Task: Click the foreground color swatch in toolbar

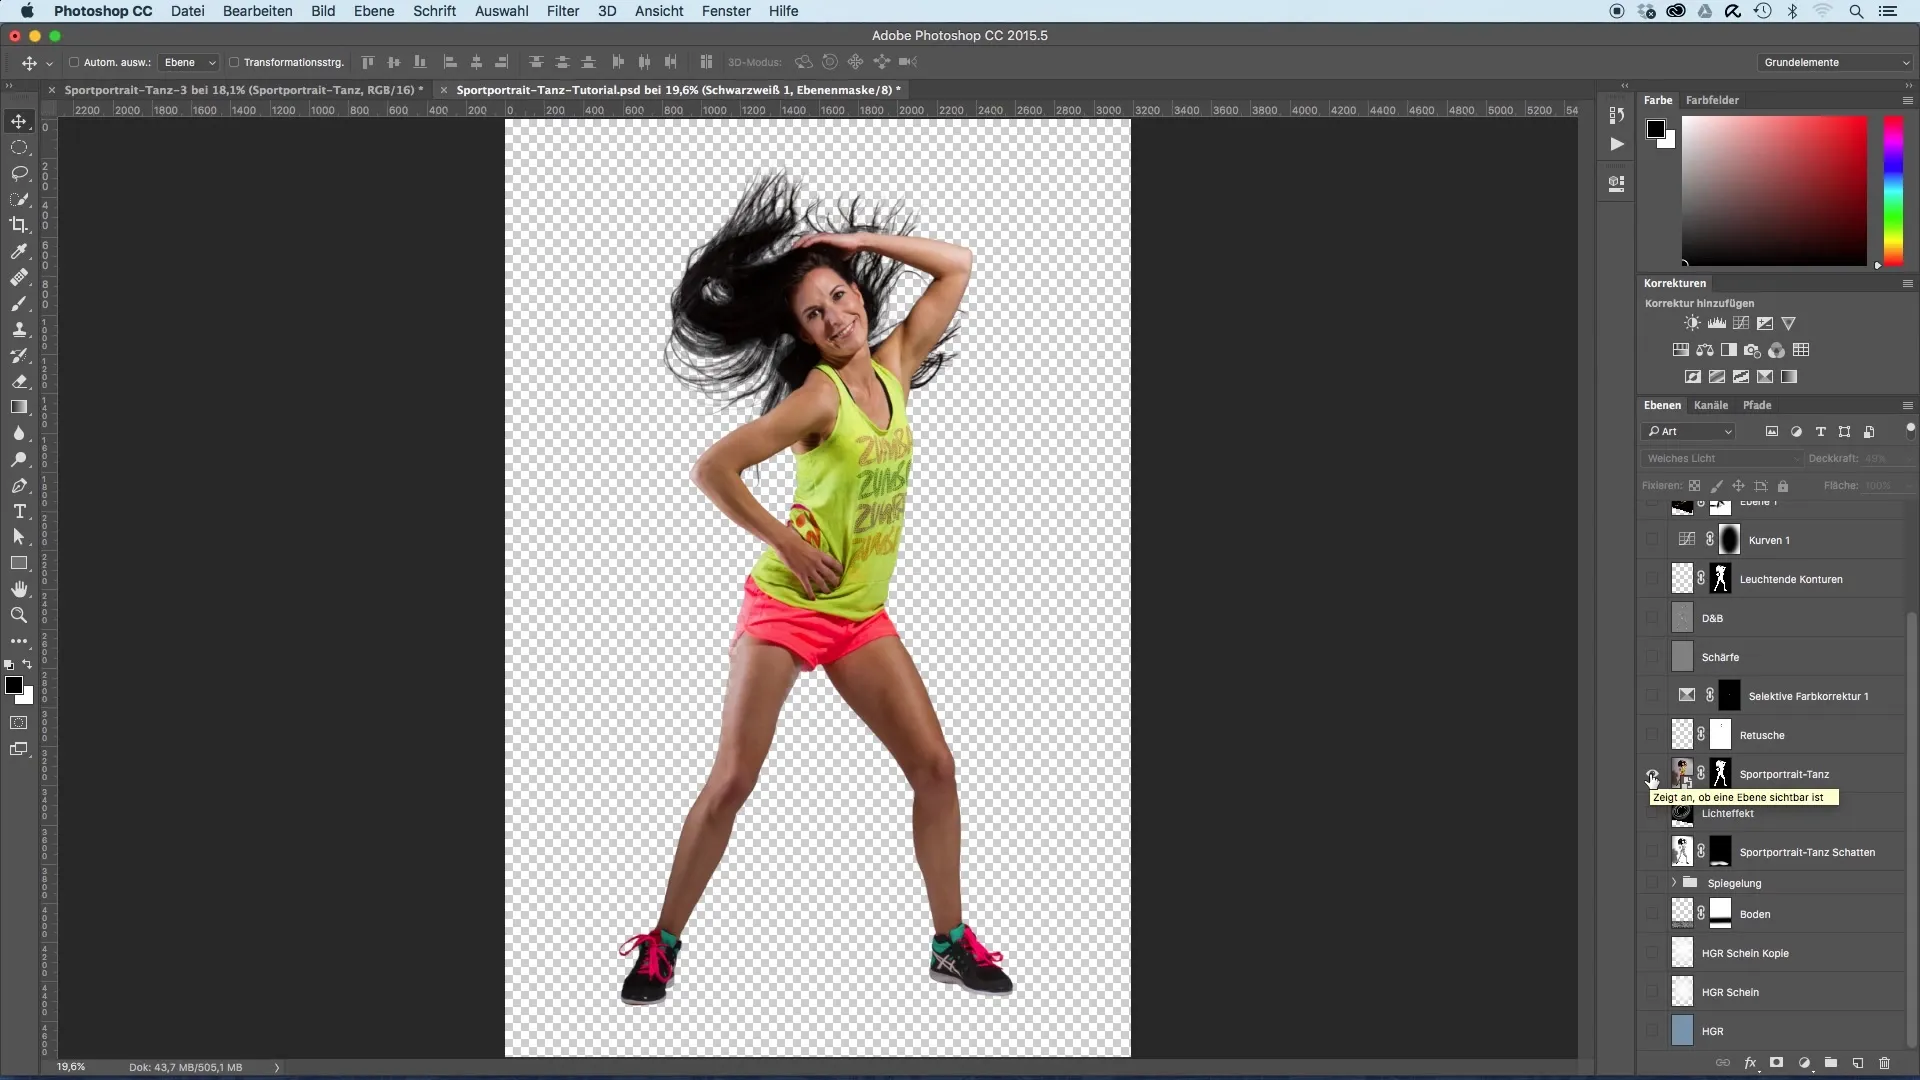Action: pyautogui.click(x=14, y=686)
